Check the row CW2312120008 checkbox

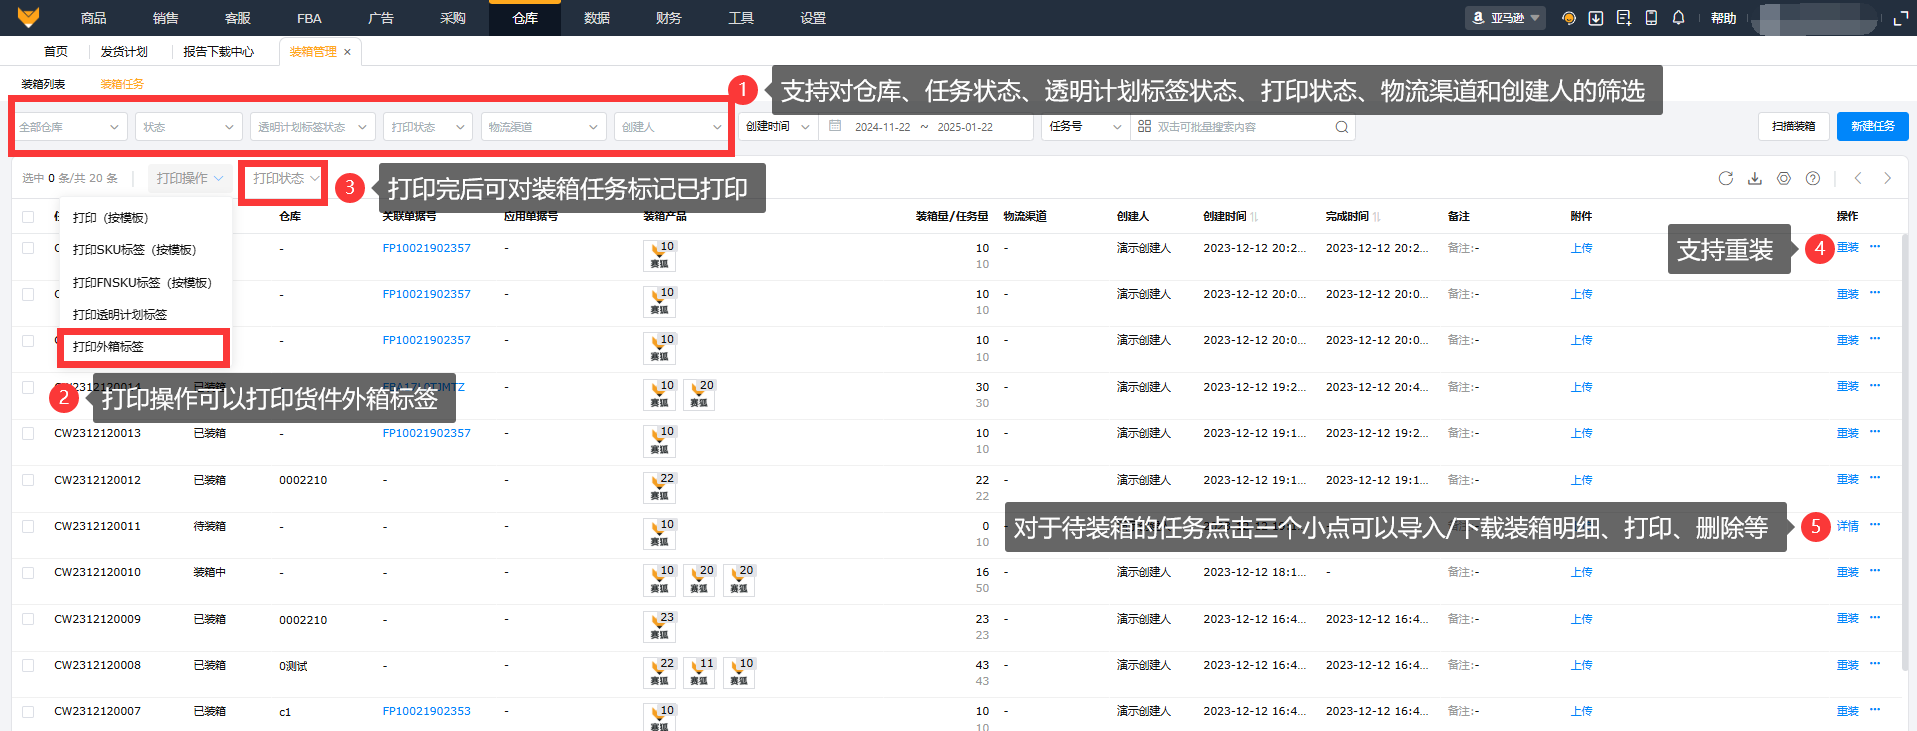click(28, 665)
